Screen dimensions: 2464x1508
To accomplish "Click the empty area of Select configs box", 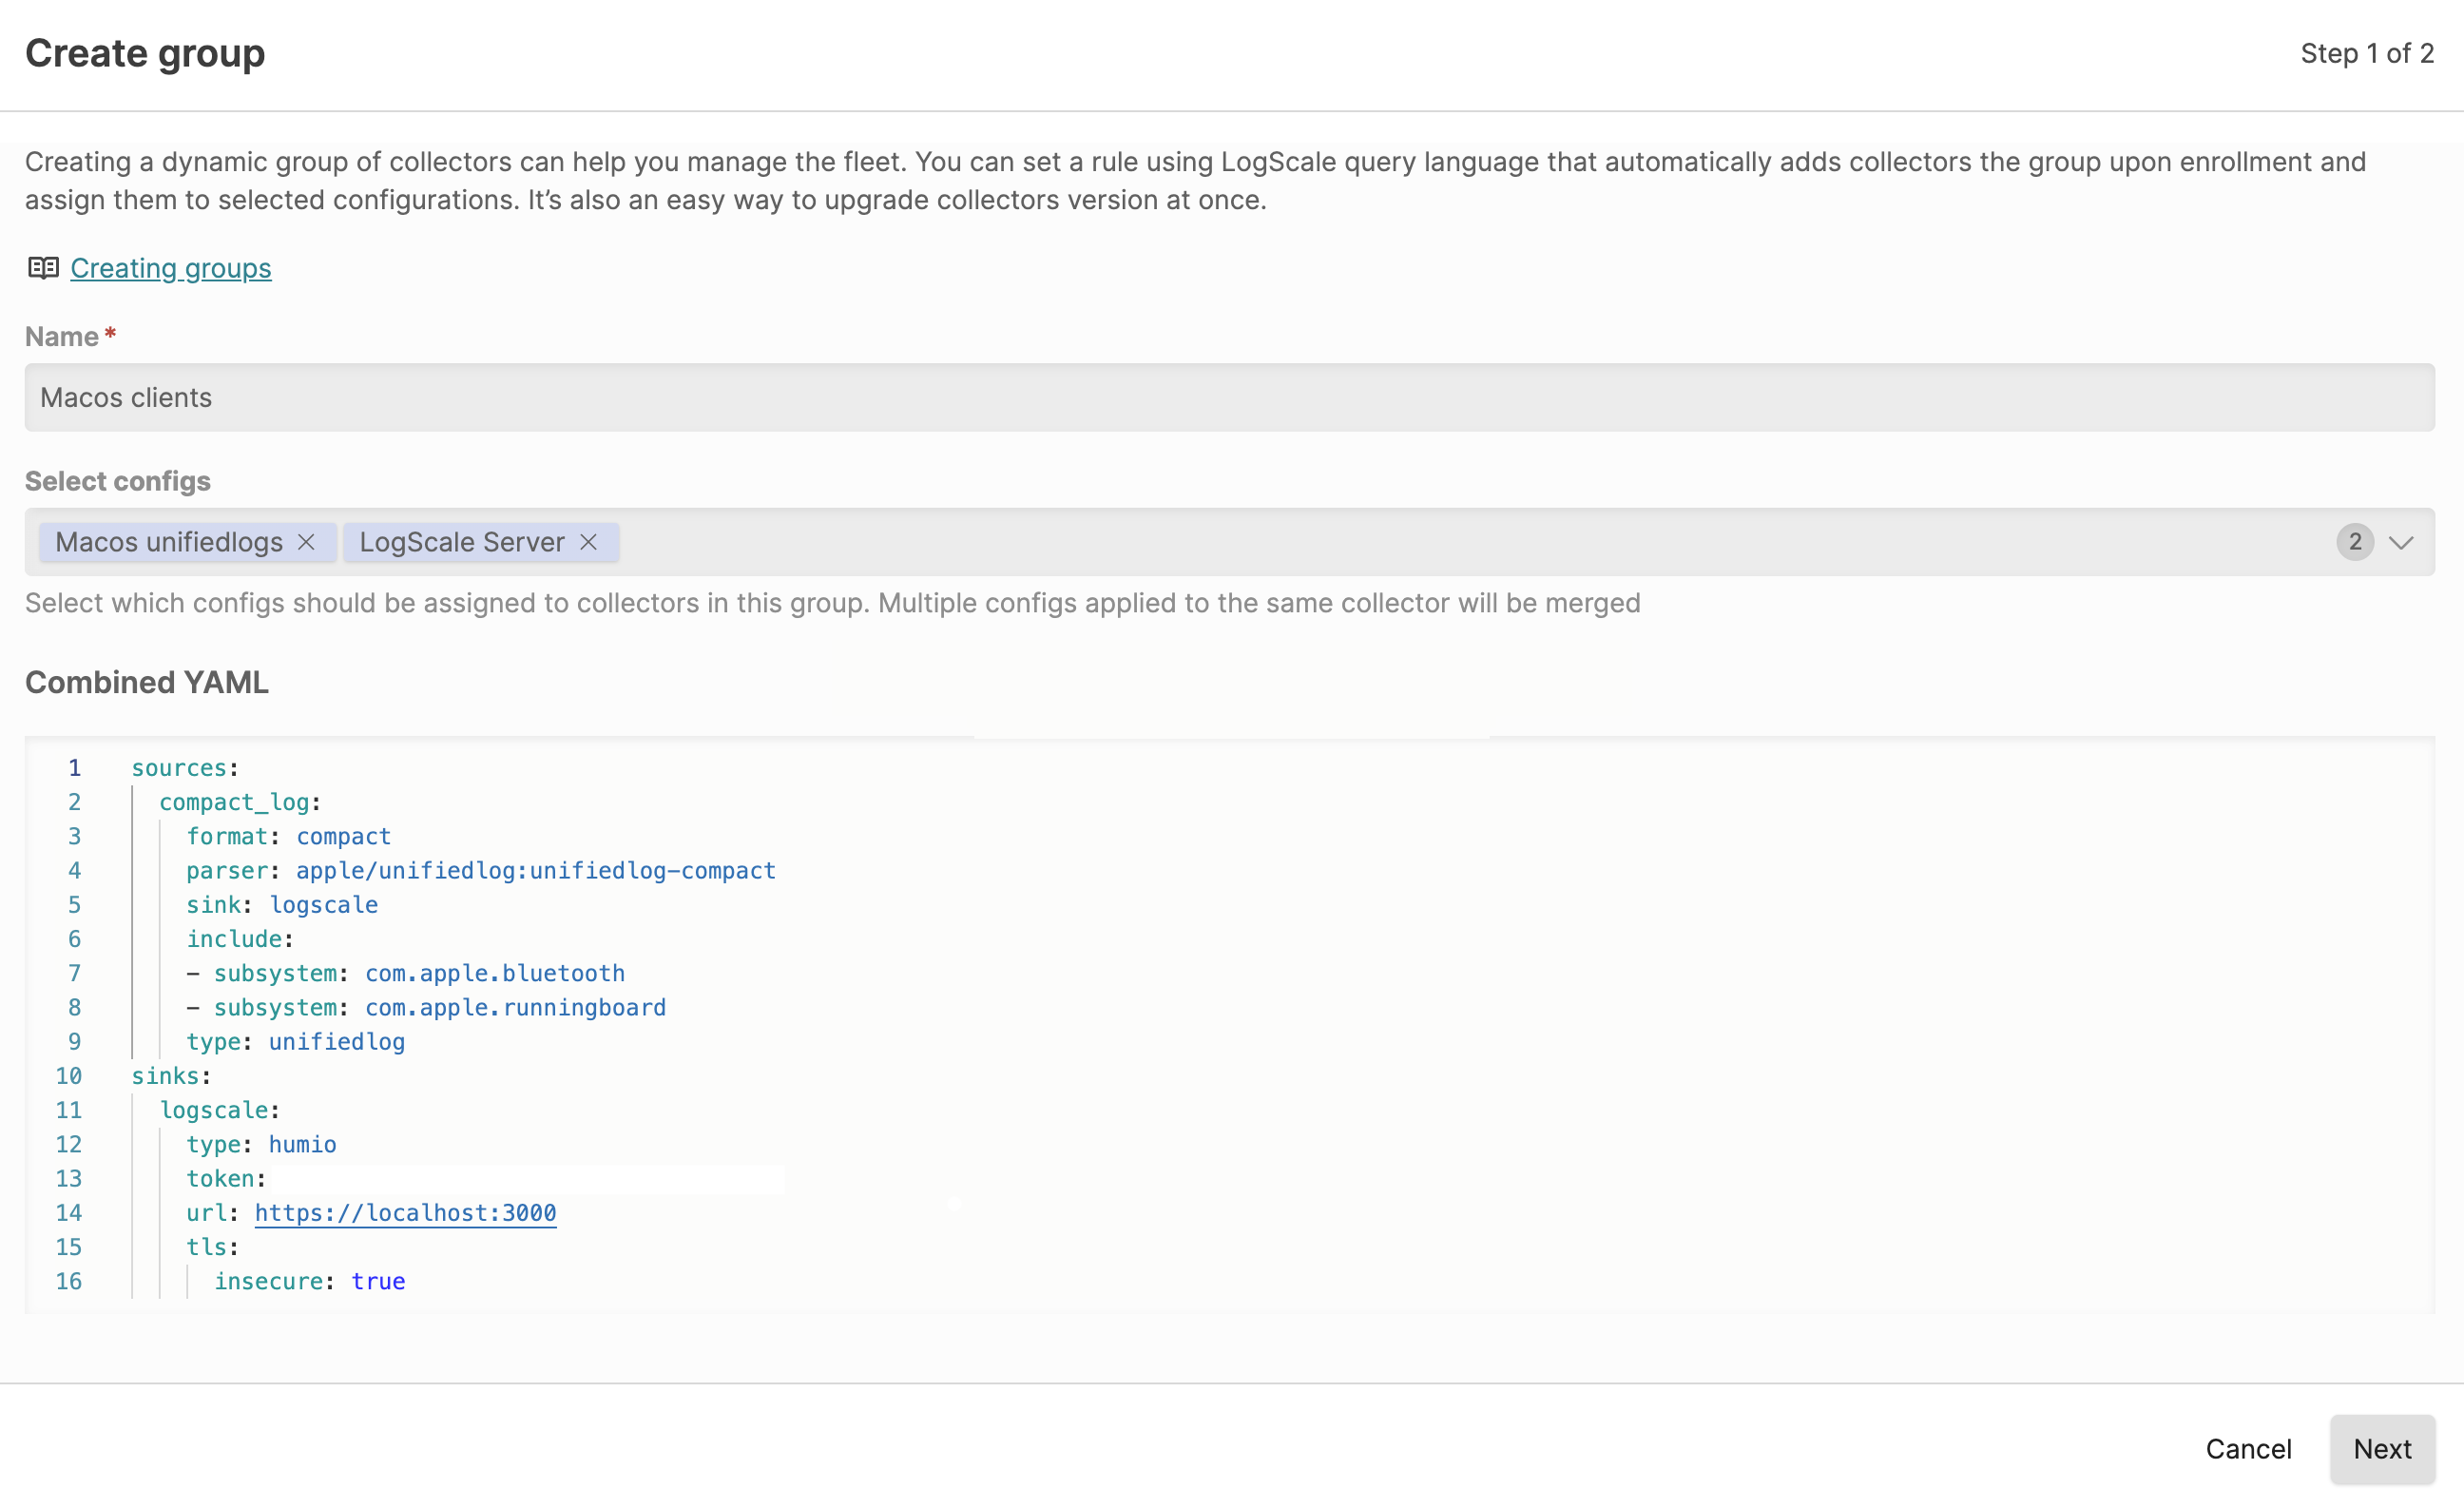I will [x=1400, y=542].
